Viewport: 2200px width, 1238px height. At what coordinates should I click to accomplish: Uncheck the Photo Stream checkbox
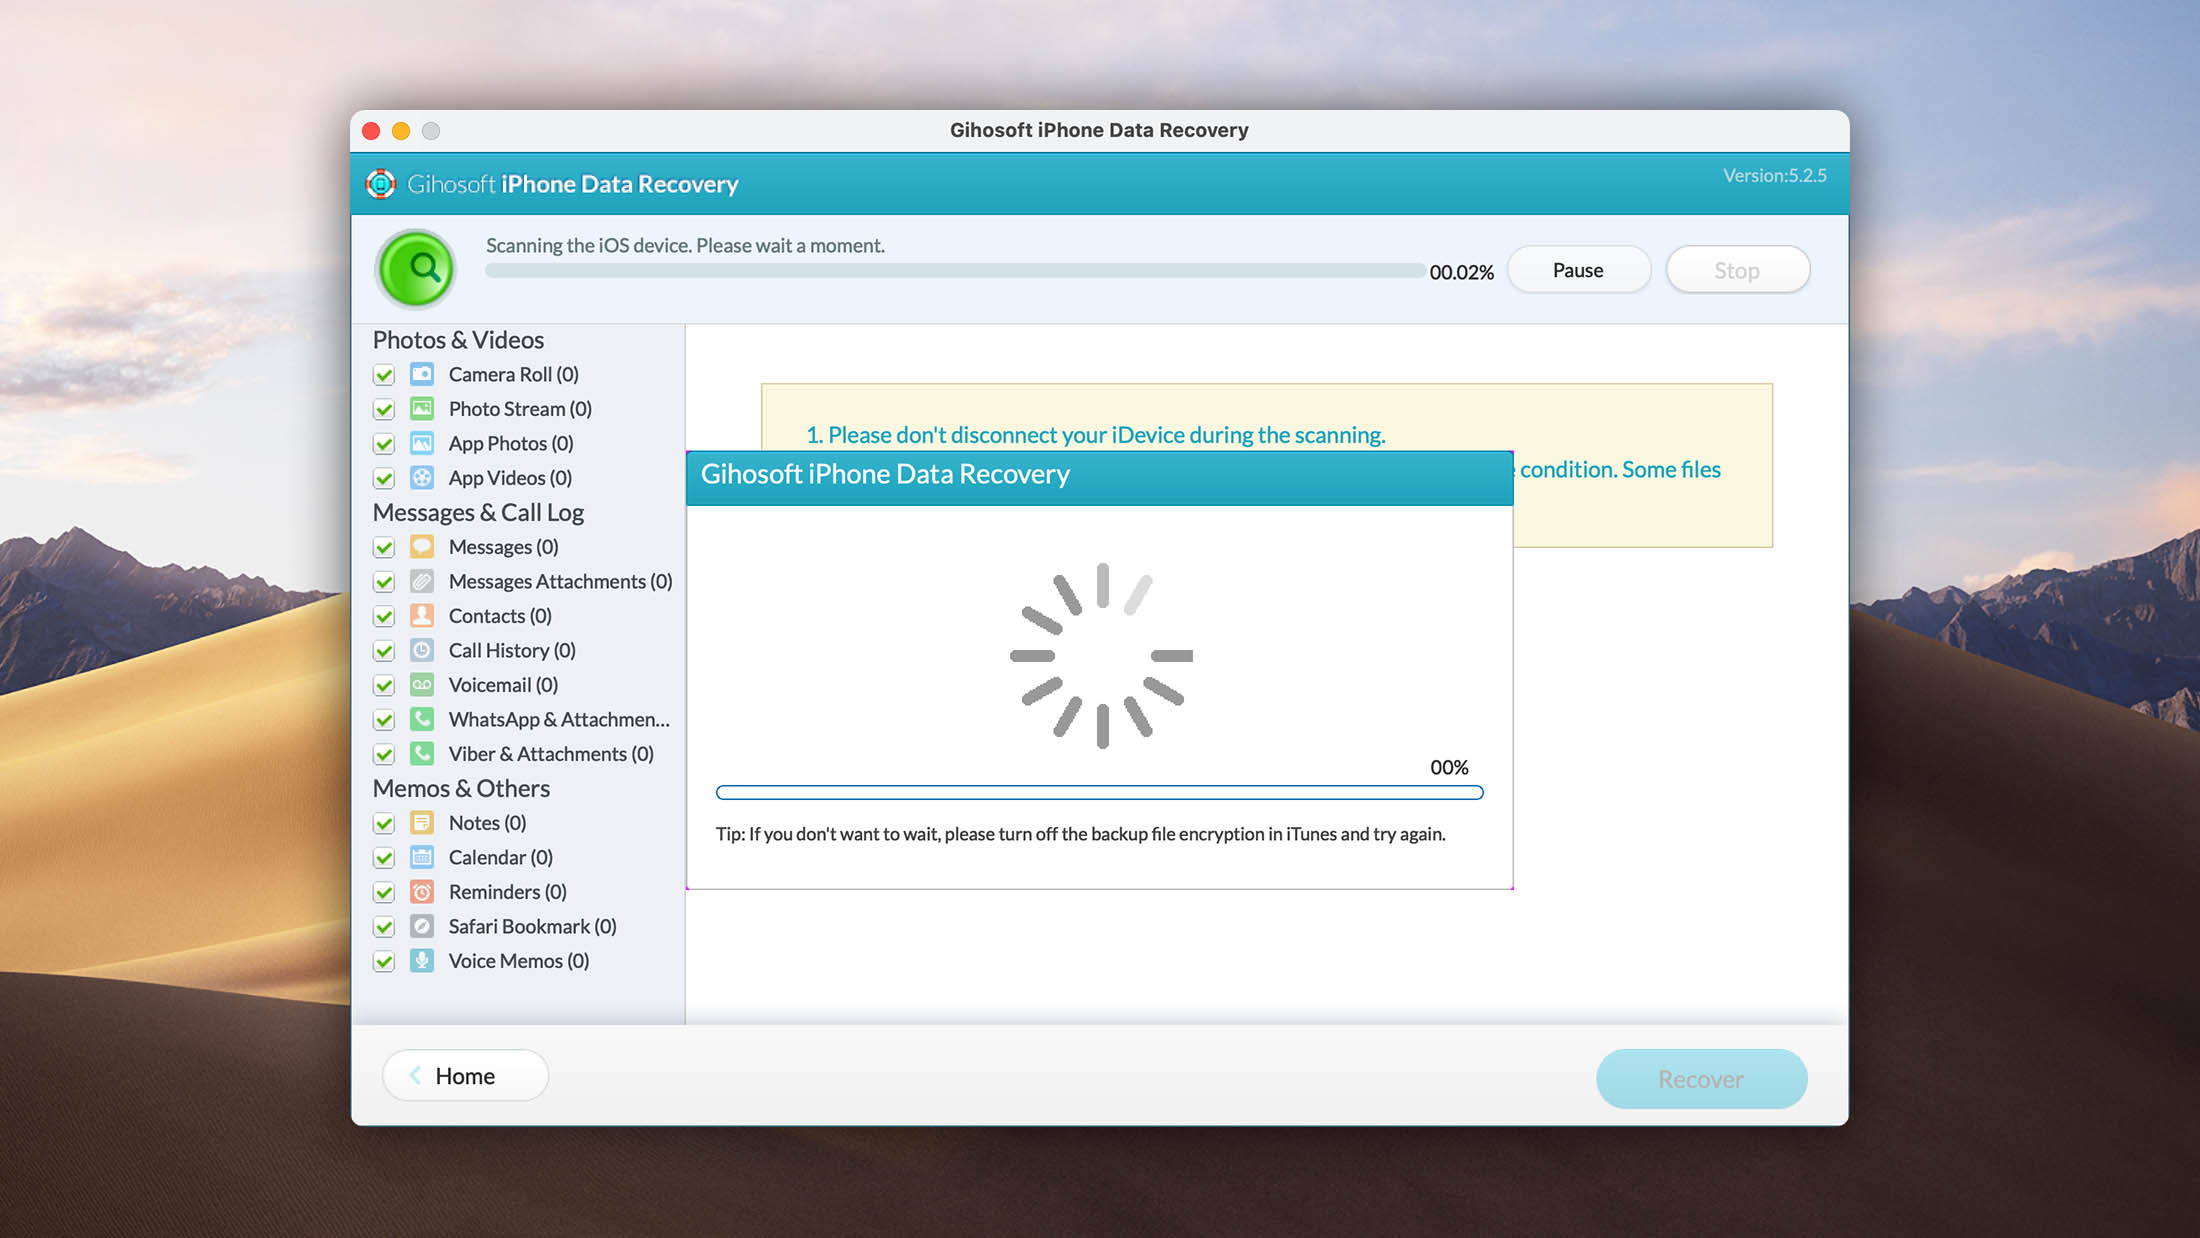[x=384, y=410]
